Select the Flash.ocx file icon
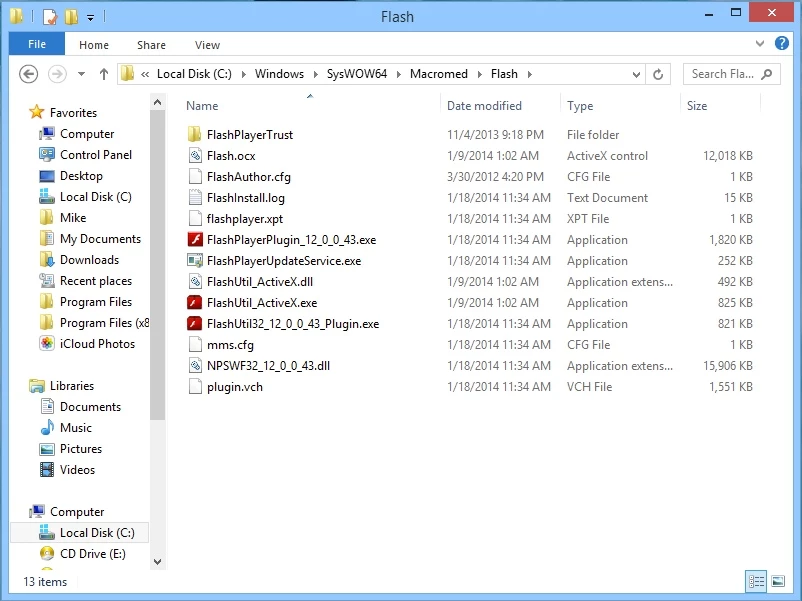The width and height of the screenshot is (802, 601). pos(195,155)
